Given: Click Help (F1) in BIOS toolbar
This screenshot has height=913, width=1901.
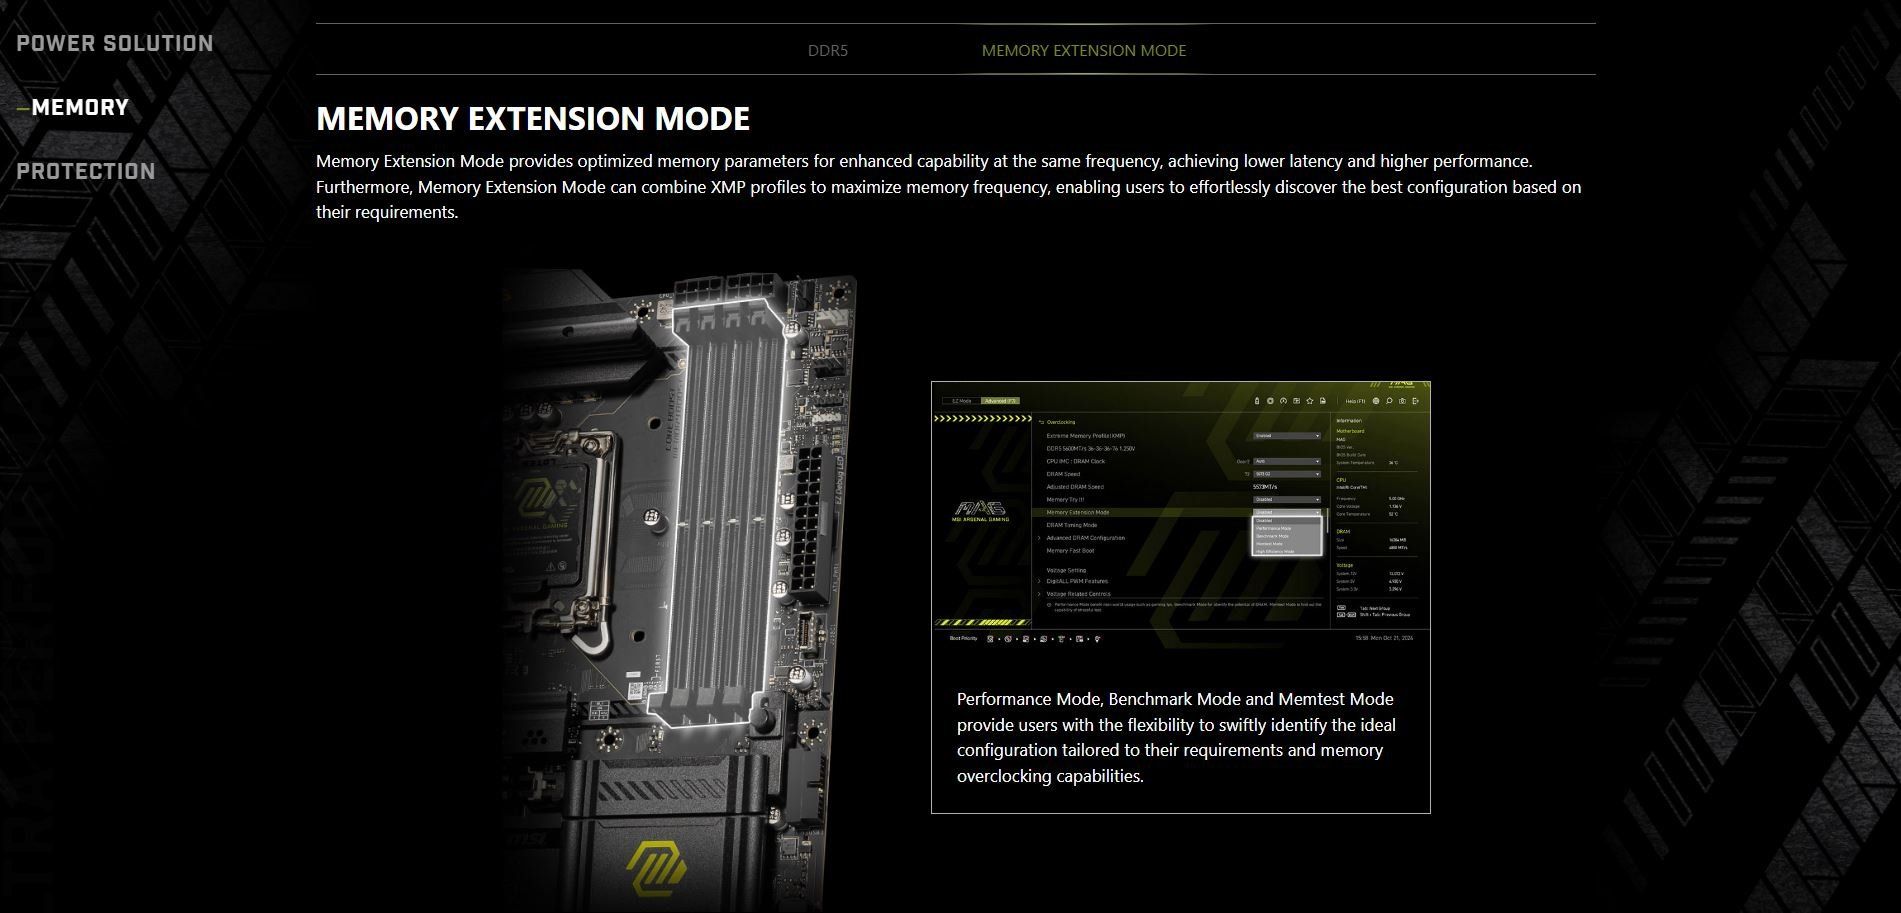Looking at the screenshot, I should coord(1355,401).
